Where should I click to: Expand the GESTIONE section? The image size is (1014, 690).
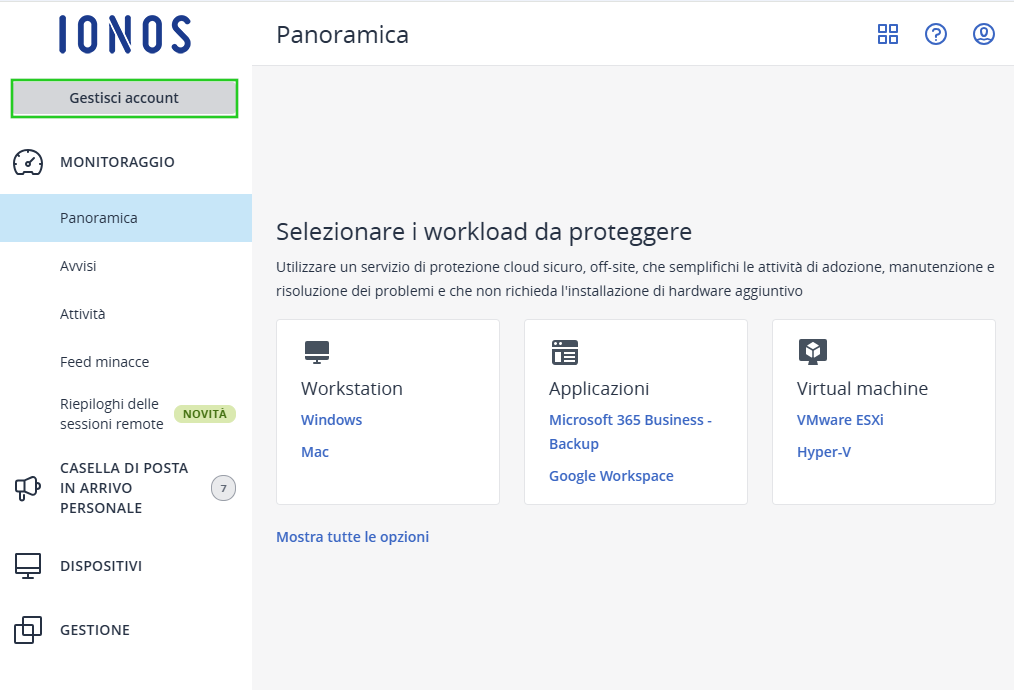tap(95, 630)
